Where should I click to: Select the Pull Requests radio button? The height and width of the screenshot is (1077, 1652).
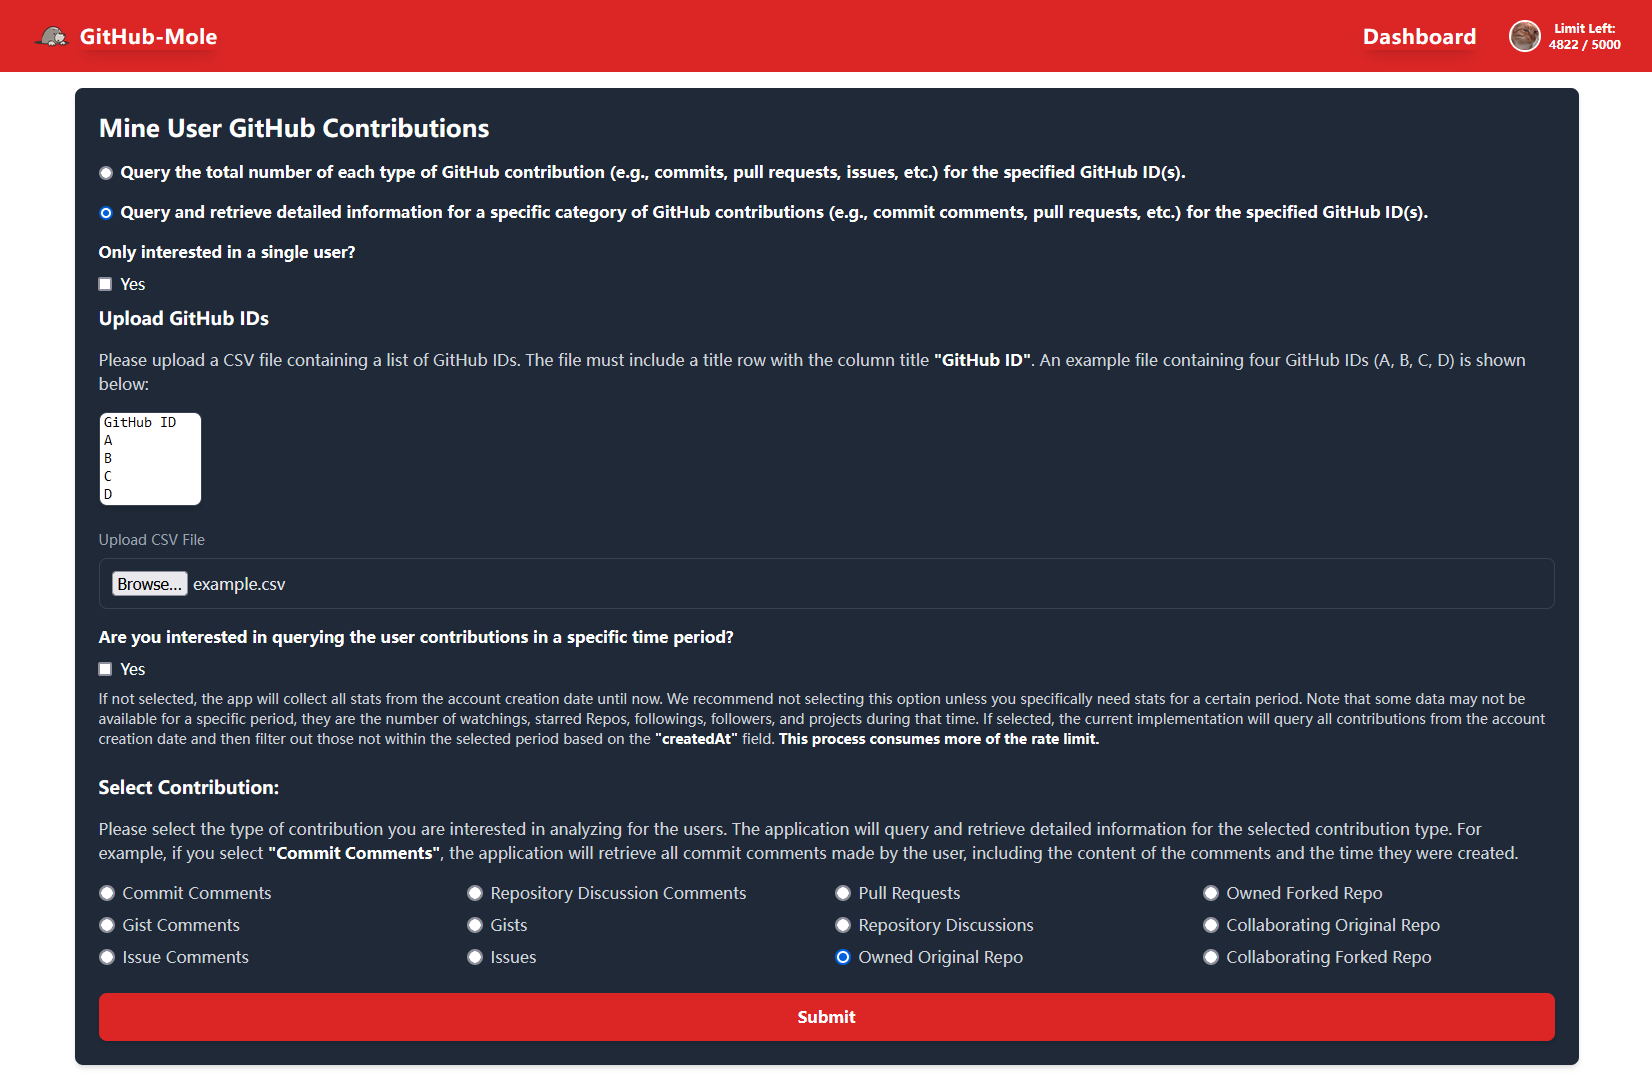843,893
